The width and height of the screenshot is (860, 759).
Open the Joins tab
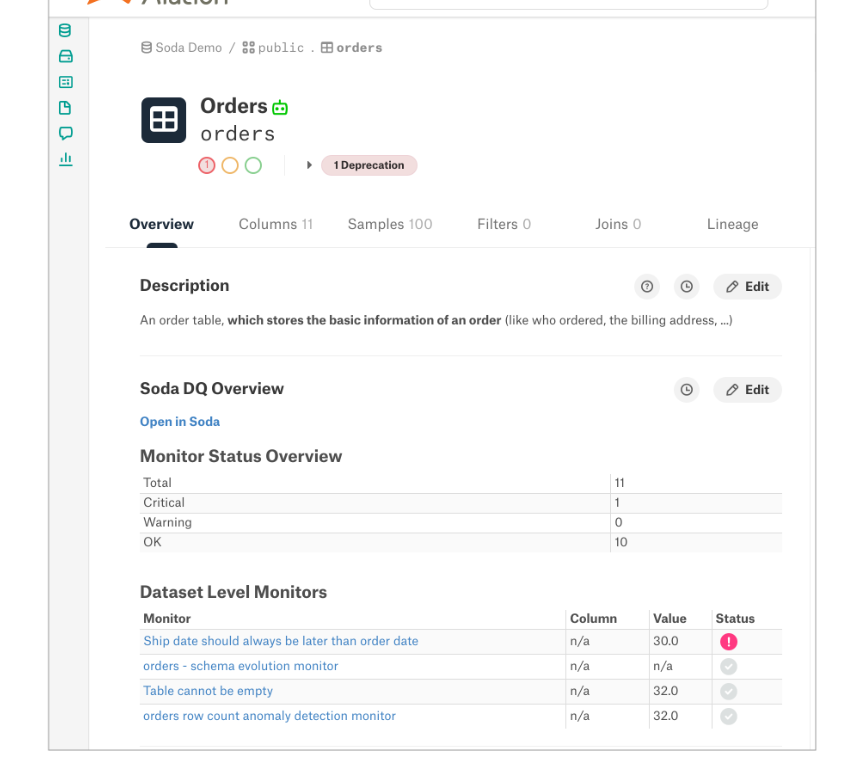click(618, 224)
